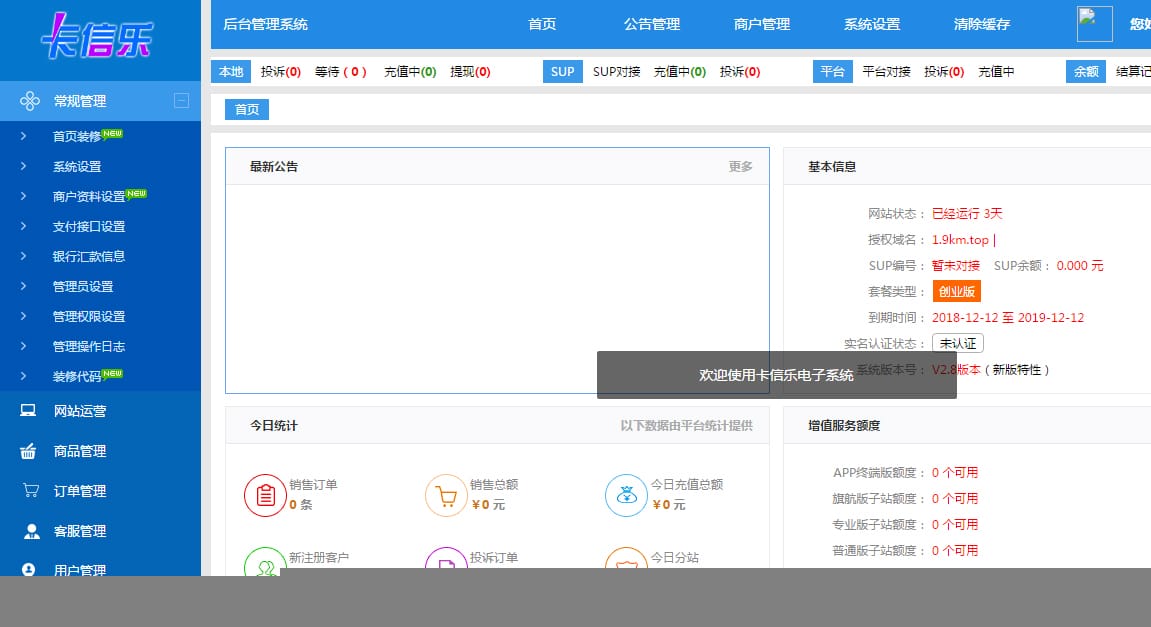Click the 用户管理 user icon
This screenshot has width=1151, height=627.
pos(27,570)
